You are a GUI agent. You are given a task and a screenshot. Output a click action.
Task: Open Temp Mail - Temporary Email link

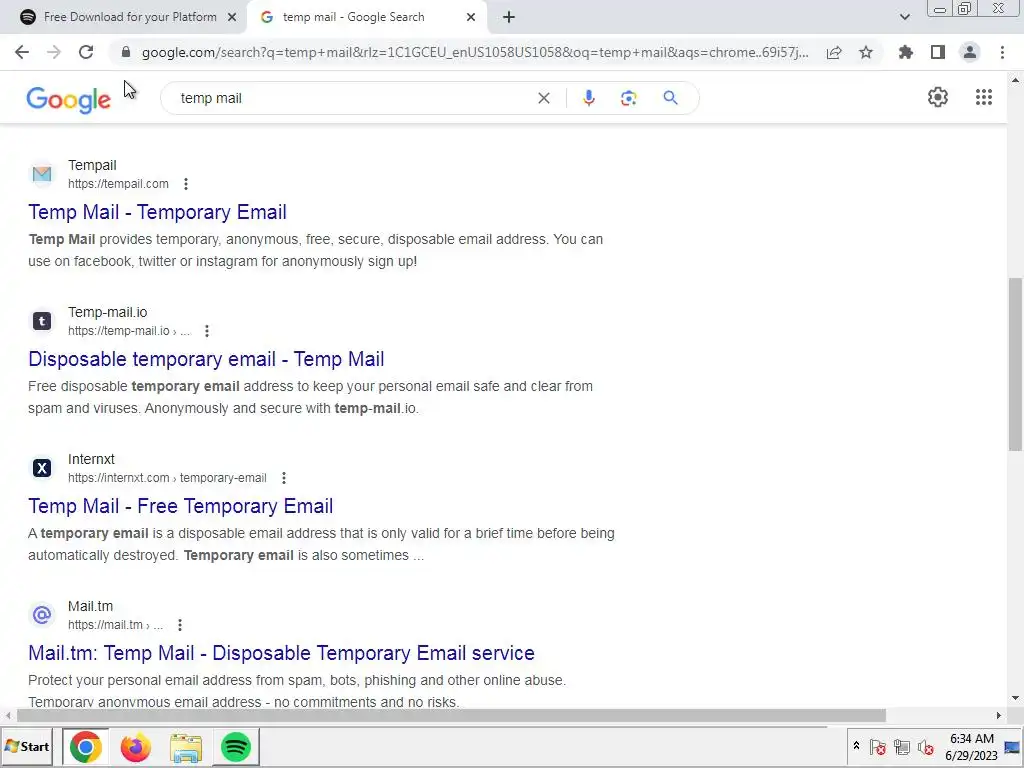click(157, 212)
